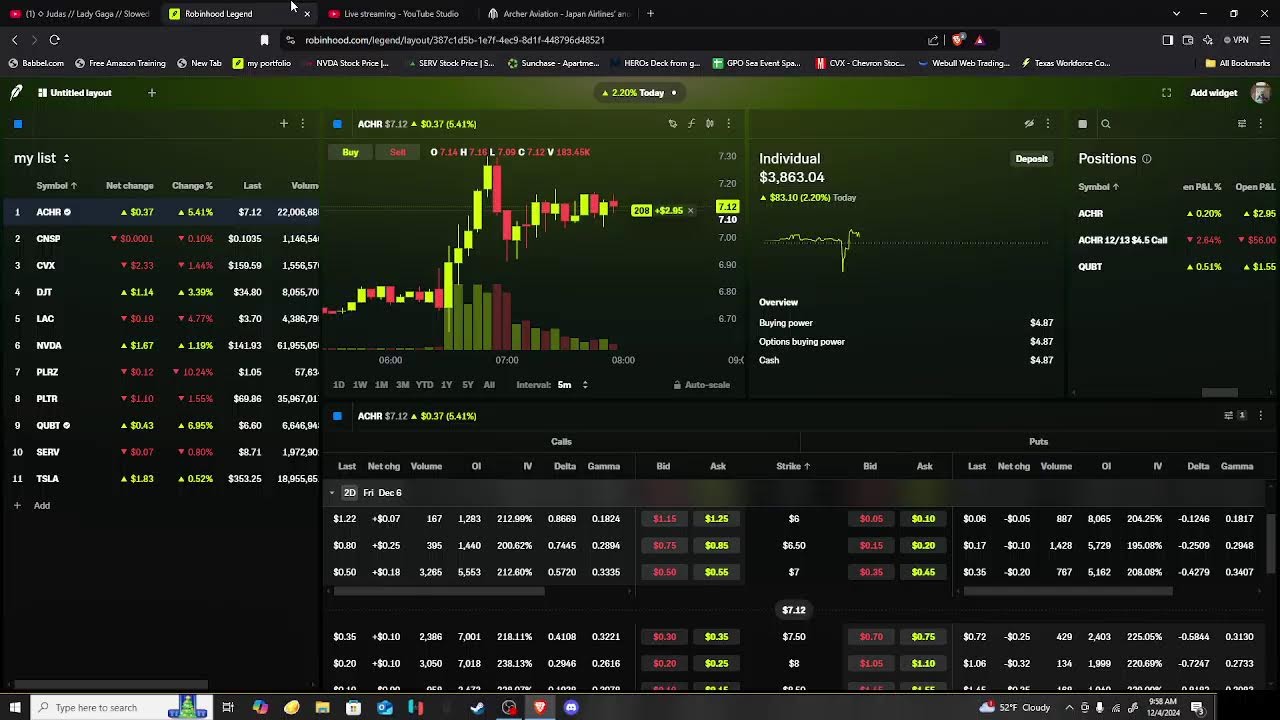Open the ACHR 12/13 $4.5 Call position

pyautogui.click(x=1175, y=240)
